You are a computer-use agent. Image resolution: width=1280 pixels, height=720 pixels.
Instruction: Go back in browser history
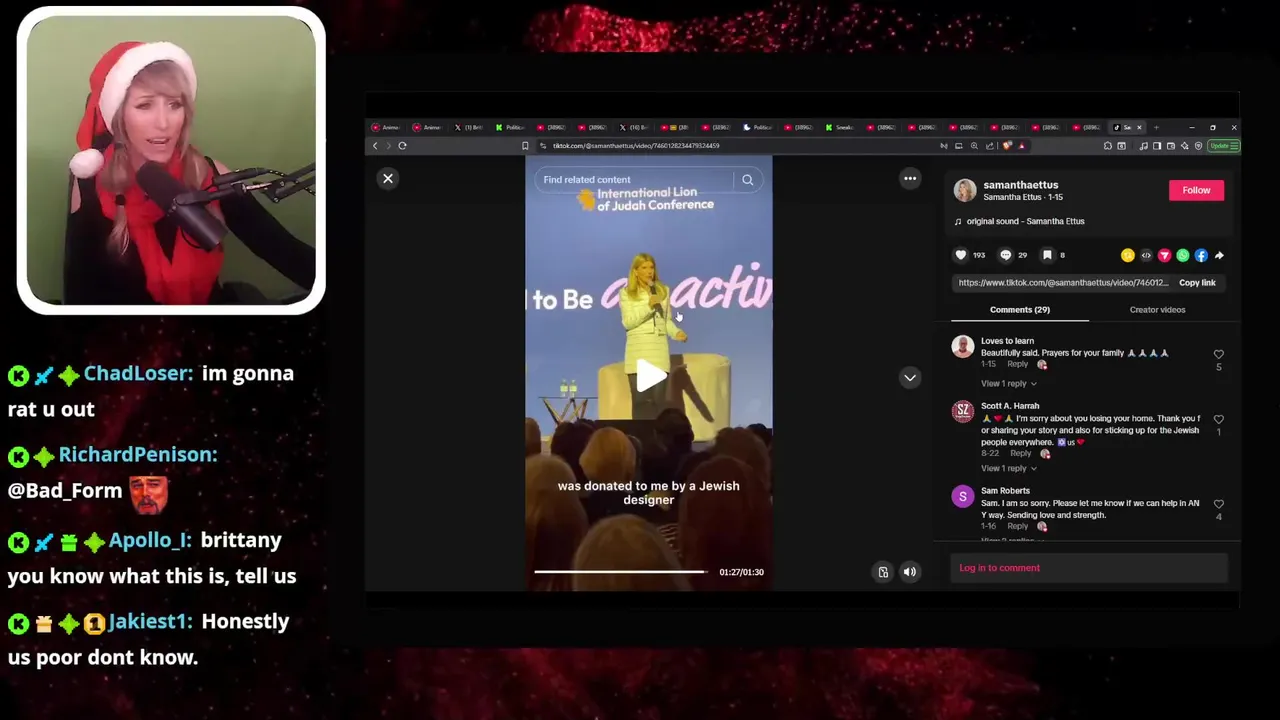point(375,146)
